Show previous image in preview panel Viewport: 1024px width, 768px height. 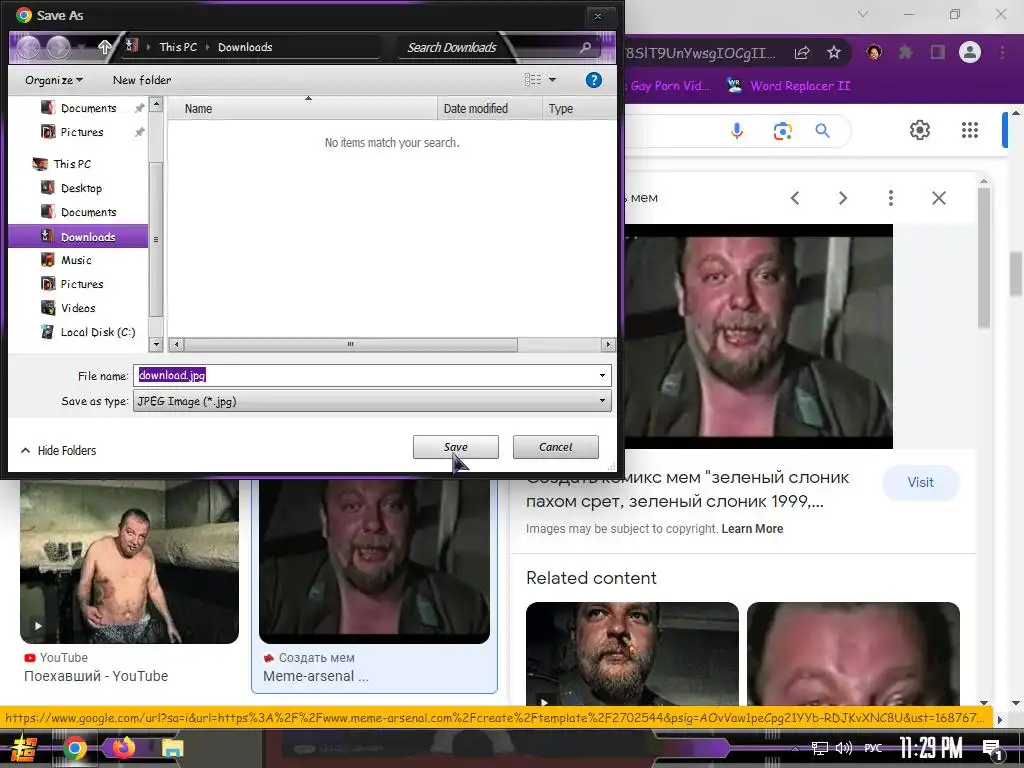point(795,198)
